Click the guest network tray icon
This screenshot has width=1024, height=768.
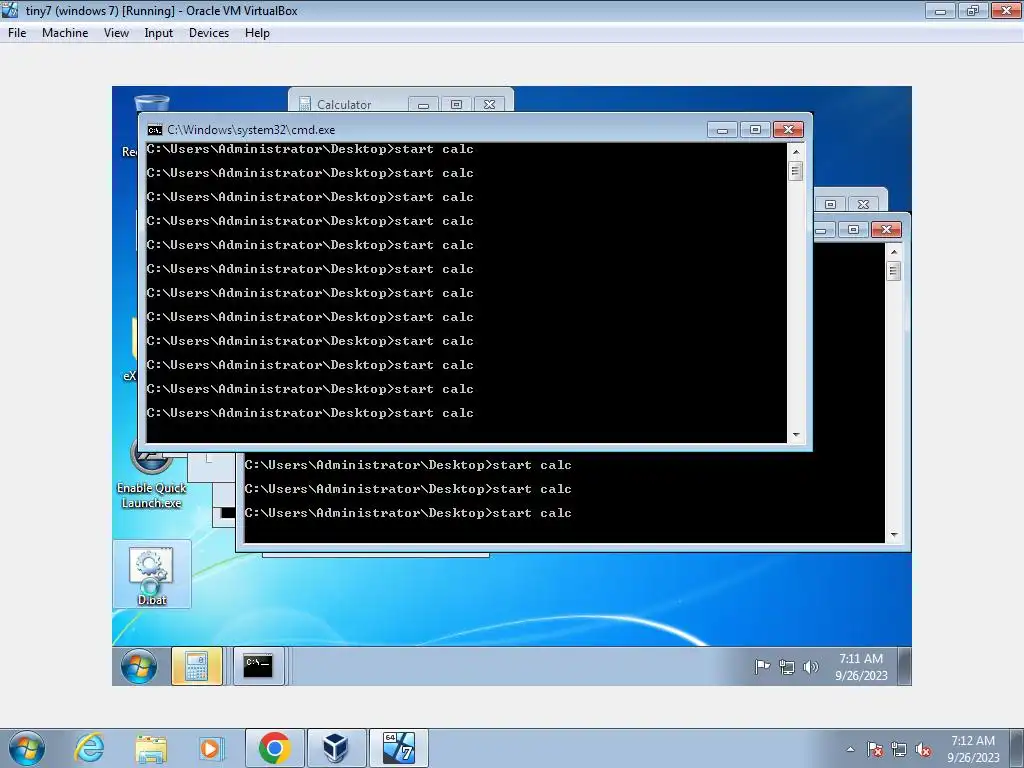(x=787, y=667)
